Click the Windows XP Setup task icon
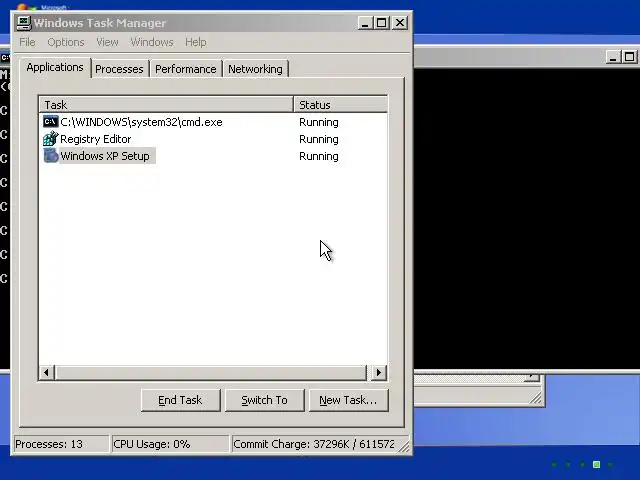The width and height of the screenshot is (640, 480). pyautogui.click(x=51, y=156)
